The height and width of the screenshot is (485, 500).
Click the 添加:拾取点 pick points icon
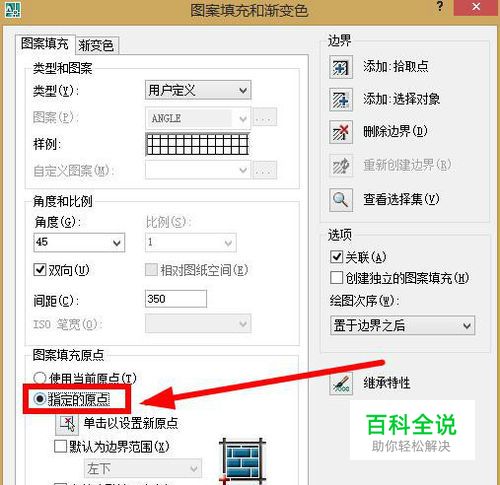(341, 67)
